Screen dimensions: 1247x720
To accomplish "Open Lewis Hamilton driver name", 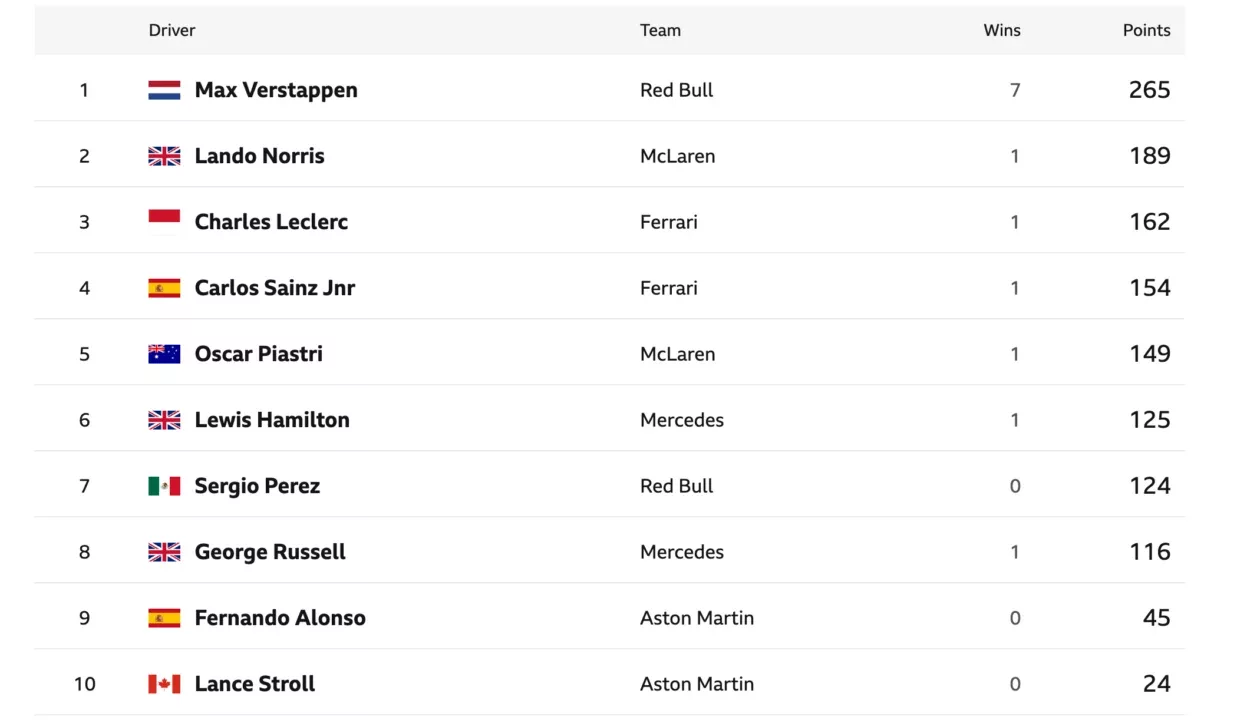I will [272, 420].
